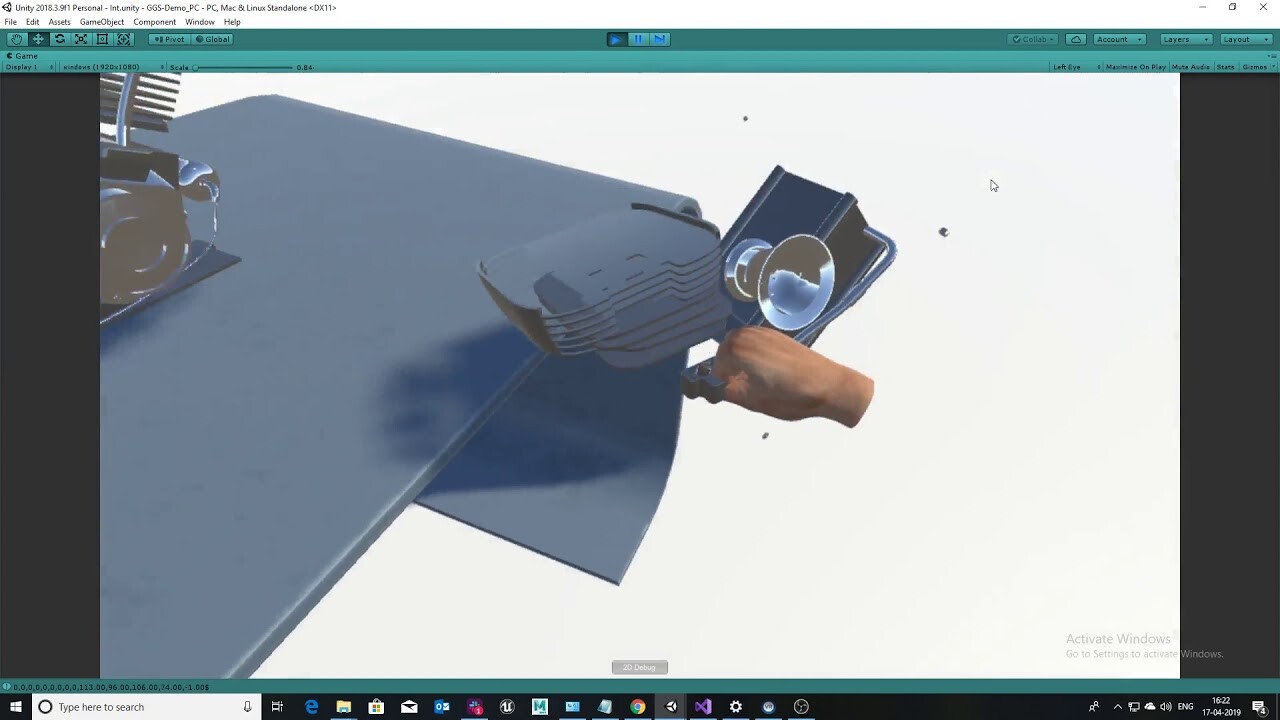Screen dimensions: 1280x720
Task: Toggle Maximize On Play
Action: 1137,66
